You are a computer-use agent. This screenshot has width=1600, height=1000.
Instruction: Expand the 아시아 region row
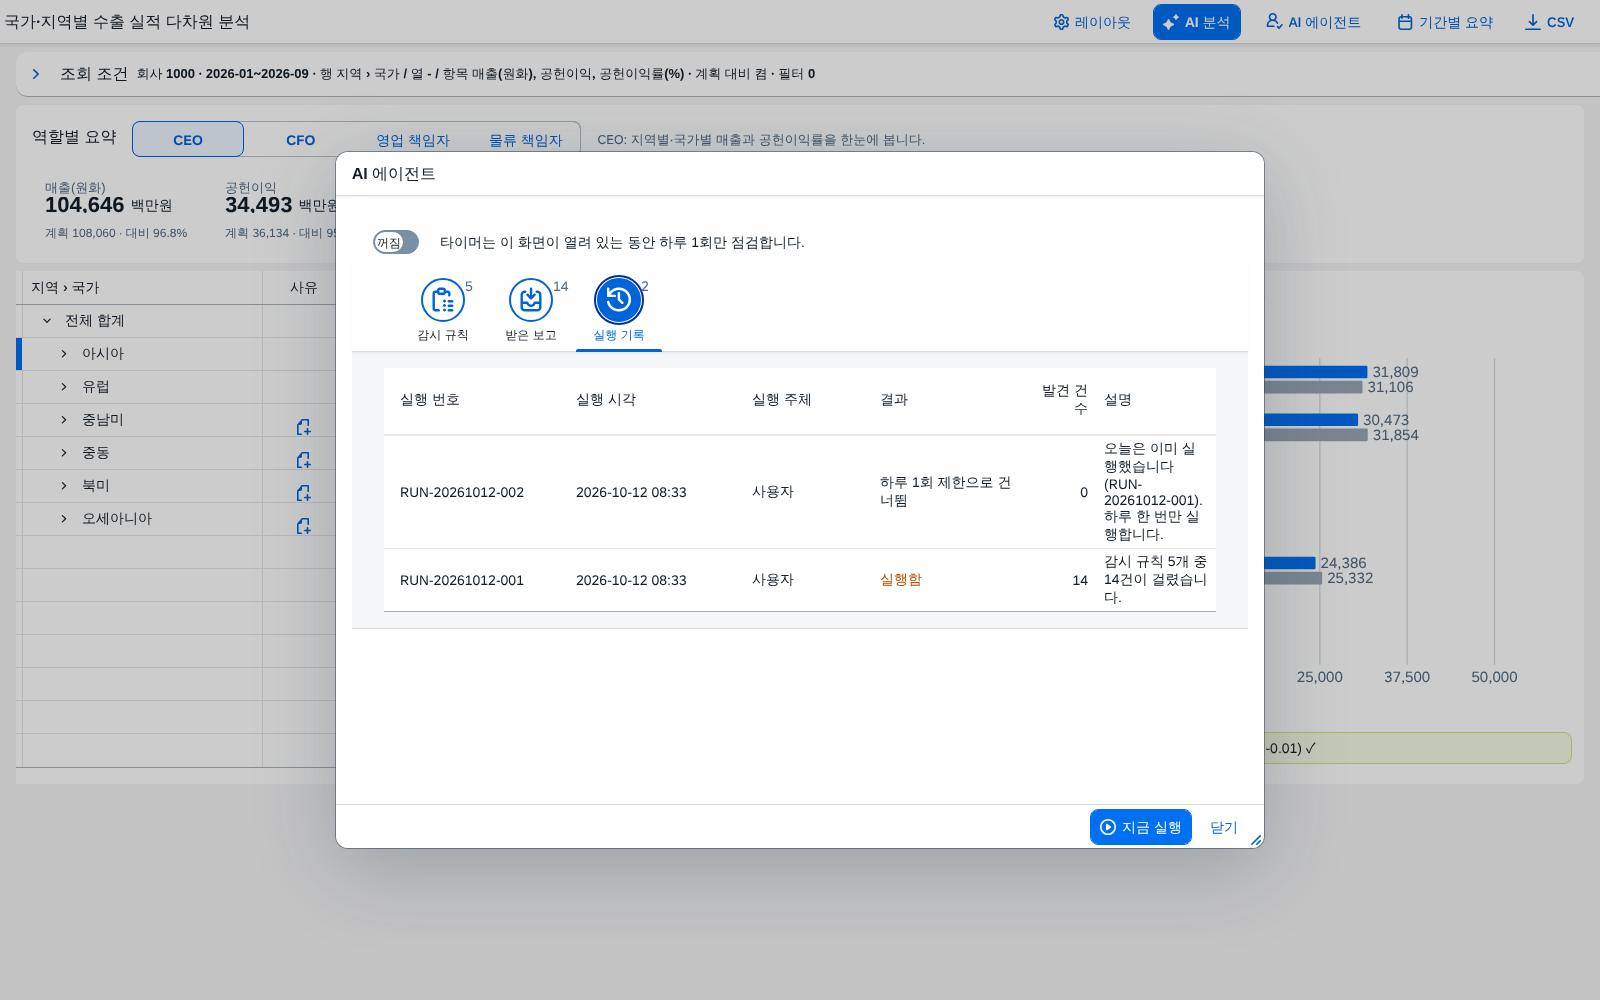[64, 354]
